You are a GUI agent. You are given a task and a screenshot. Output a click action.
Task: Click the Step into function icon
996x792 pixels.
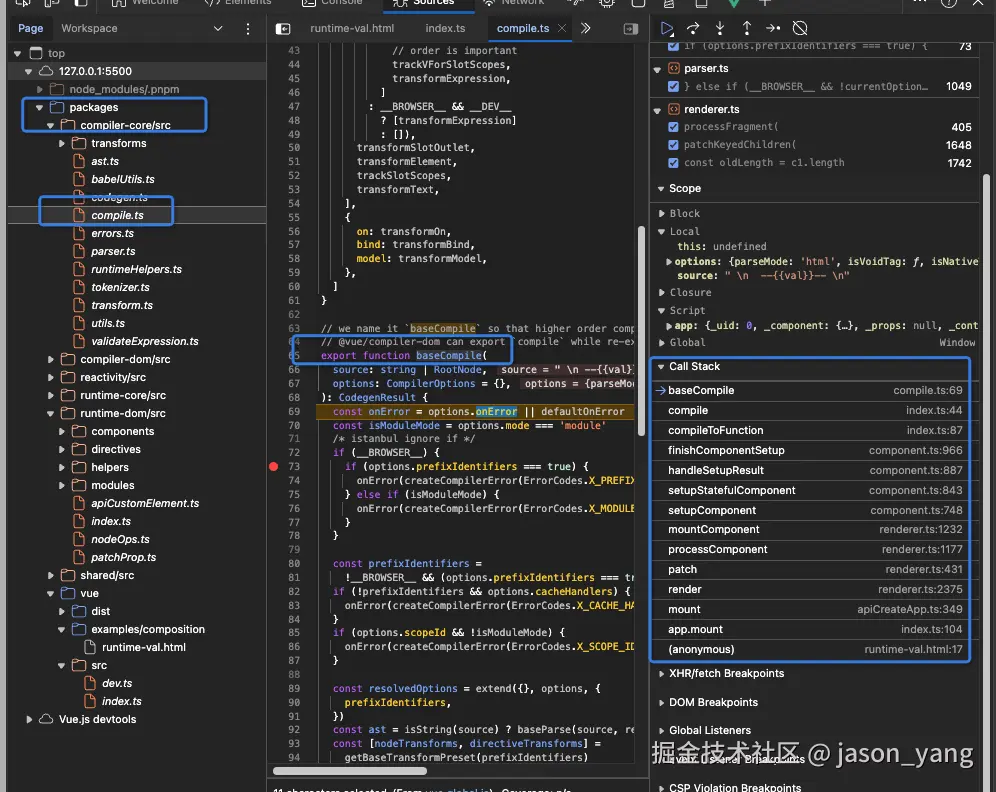719,28
